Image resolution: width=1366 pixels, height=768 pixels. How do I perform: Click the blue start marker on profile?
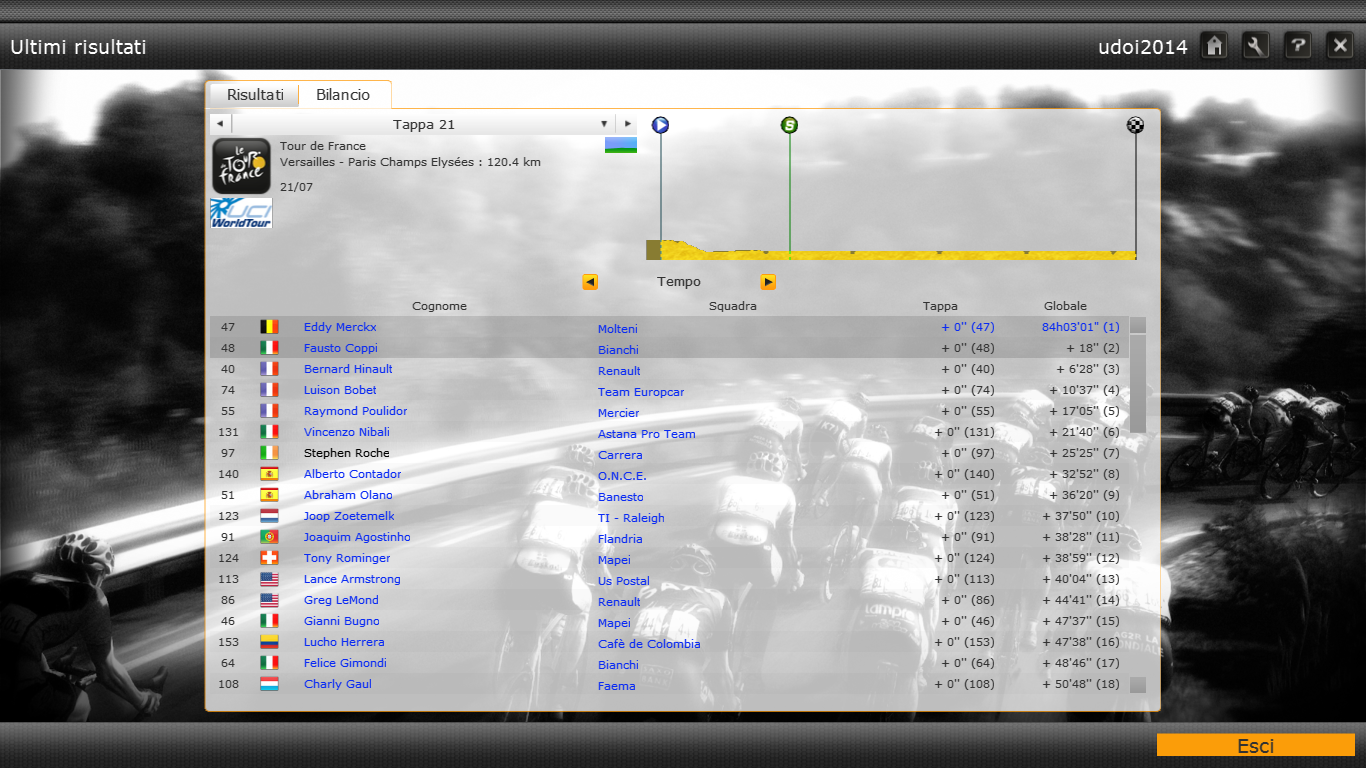pyautogui.click(x=660, y=125)
